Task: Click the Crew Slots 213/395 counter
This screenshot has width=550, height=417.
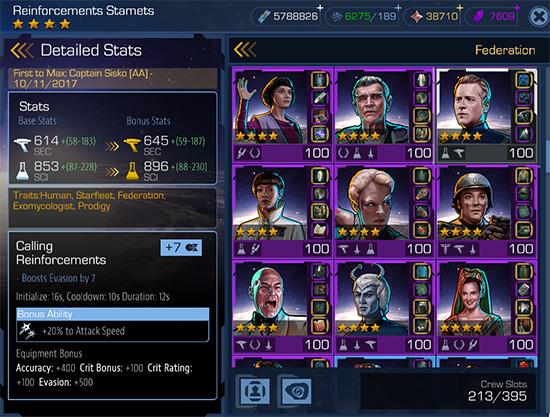Action: pyautogui.click(x=497, y=391)
